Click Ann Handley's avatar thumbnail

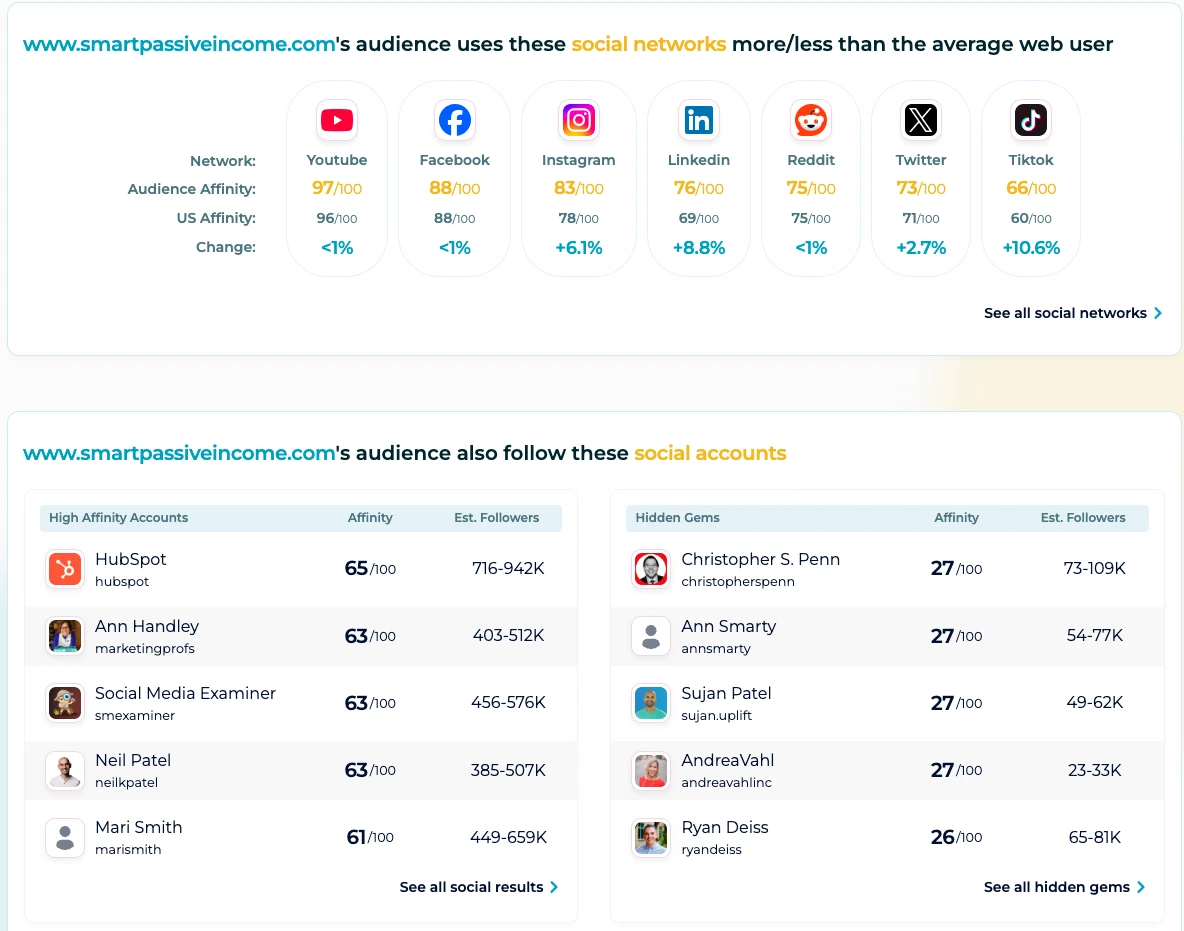tap(65, 636)
